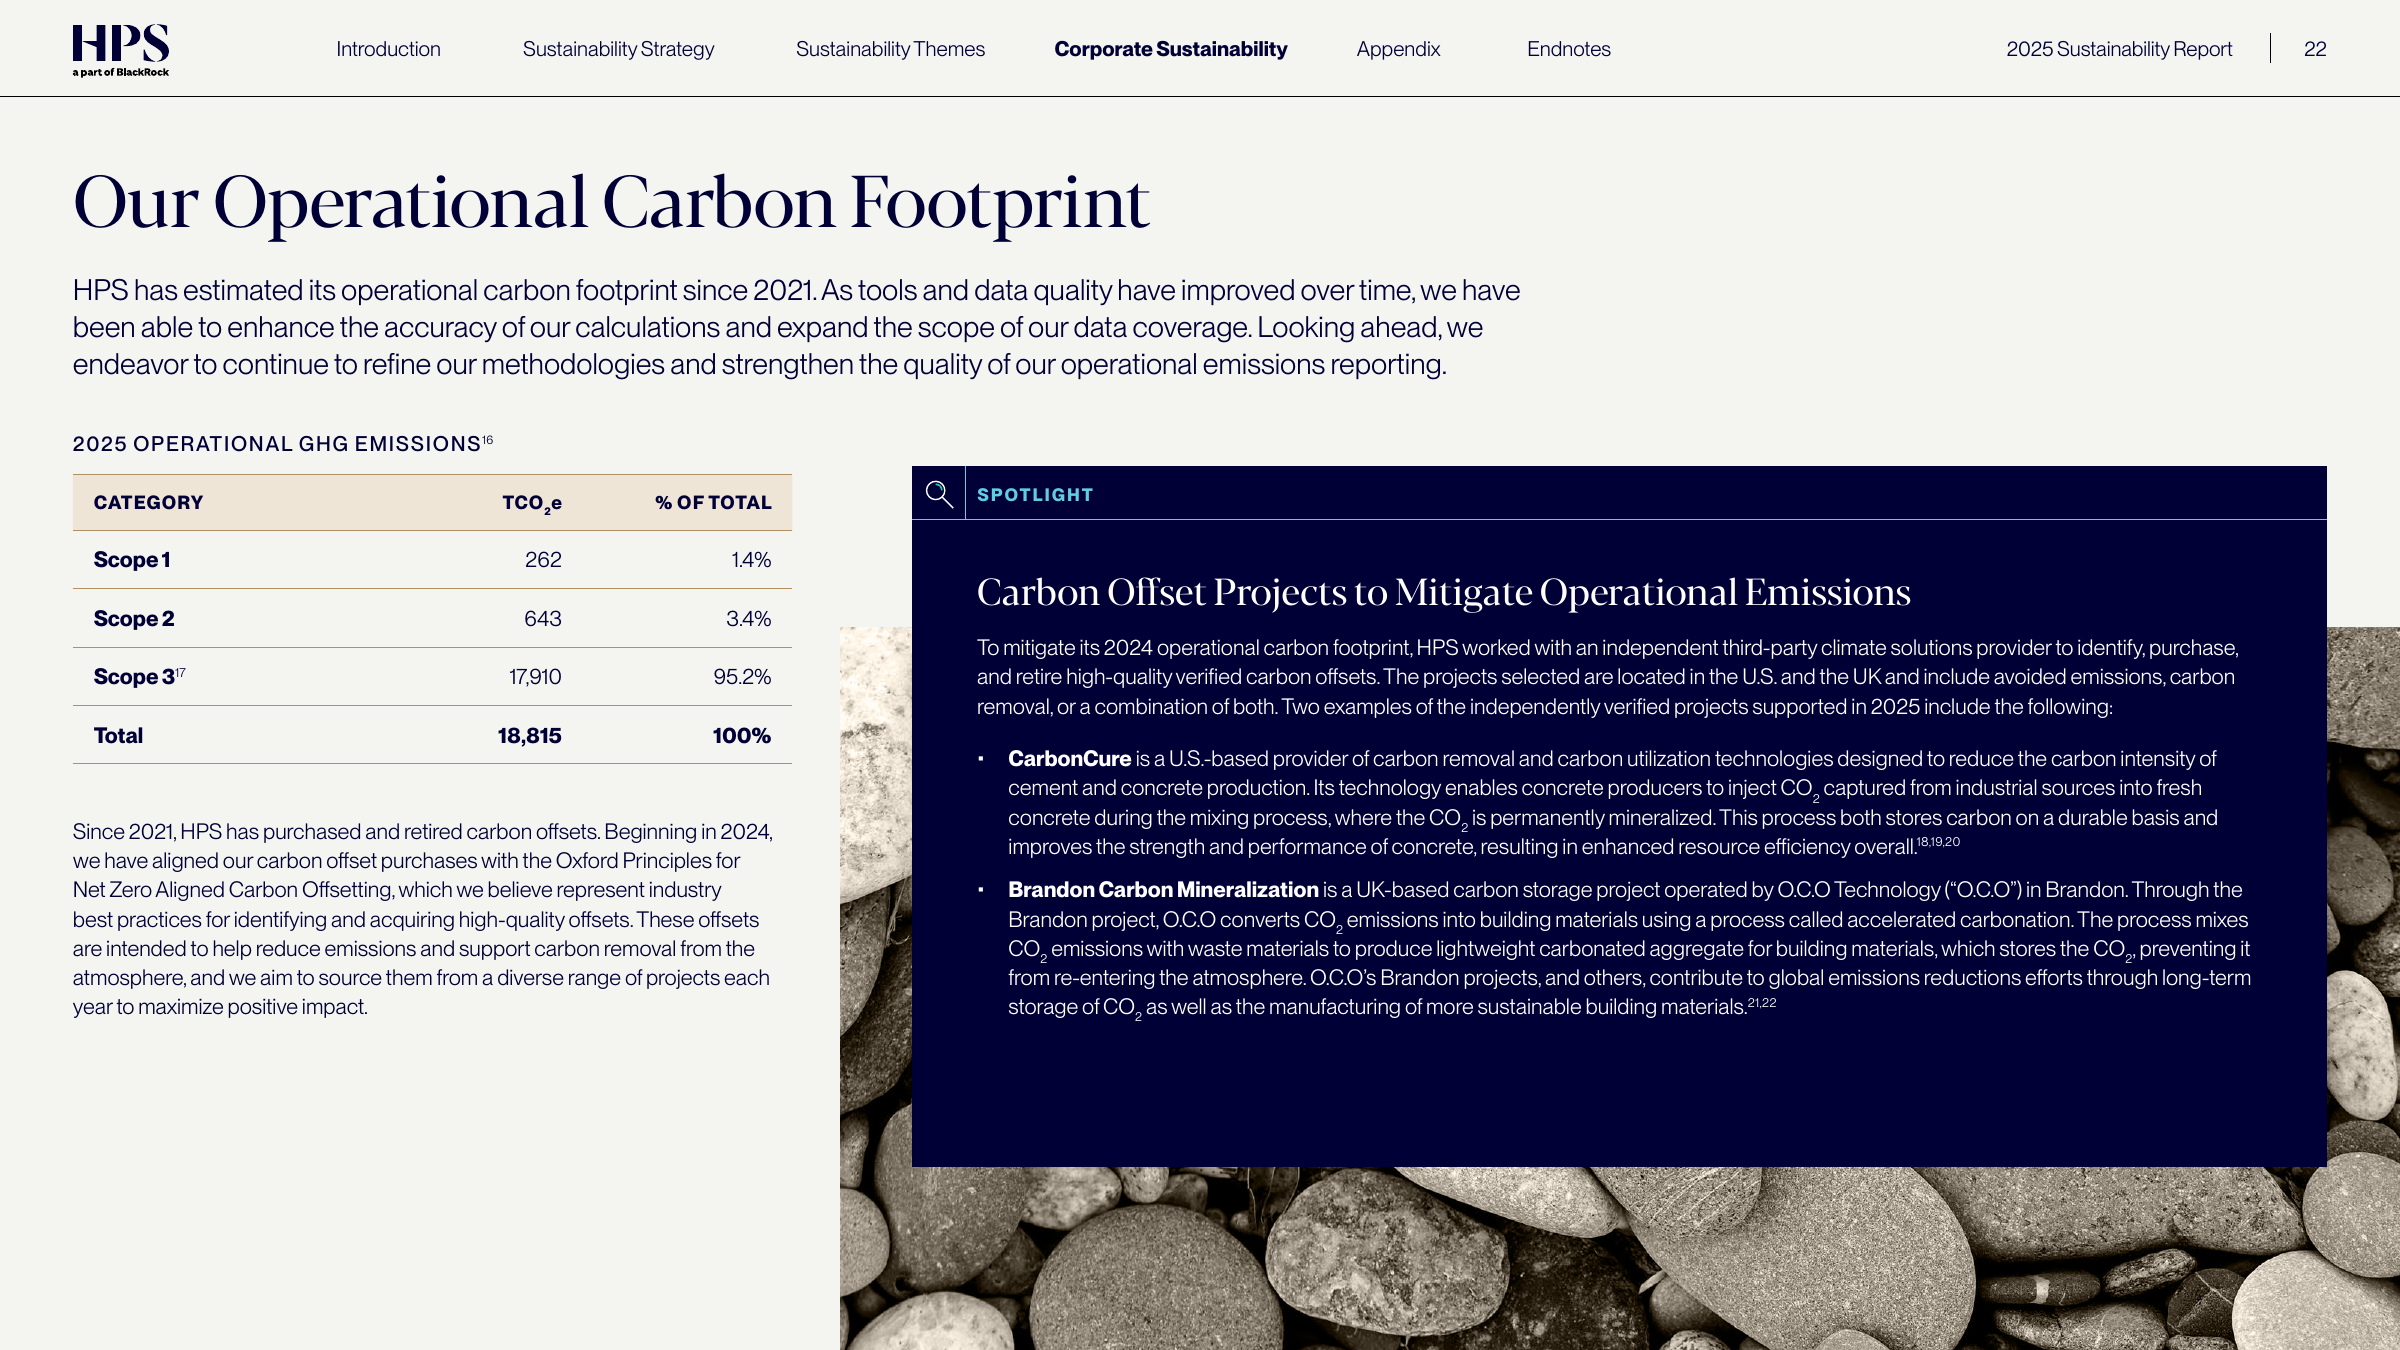Click the TCO2e column header

(x=532, y=503)
